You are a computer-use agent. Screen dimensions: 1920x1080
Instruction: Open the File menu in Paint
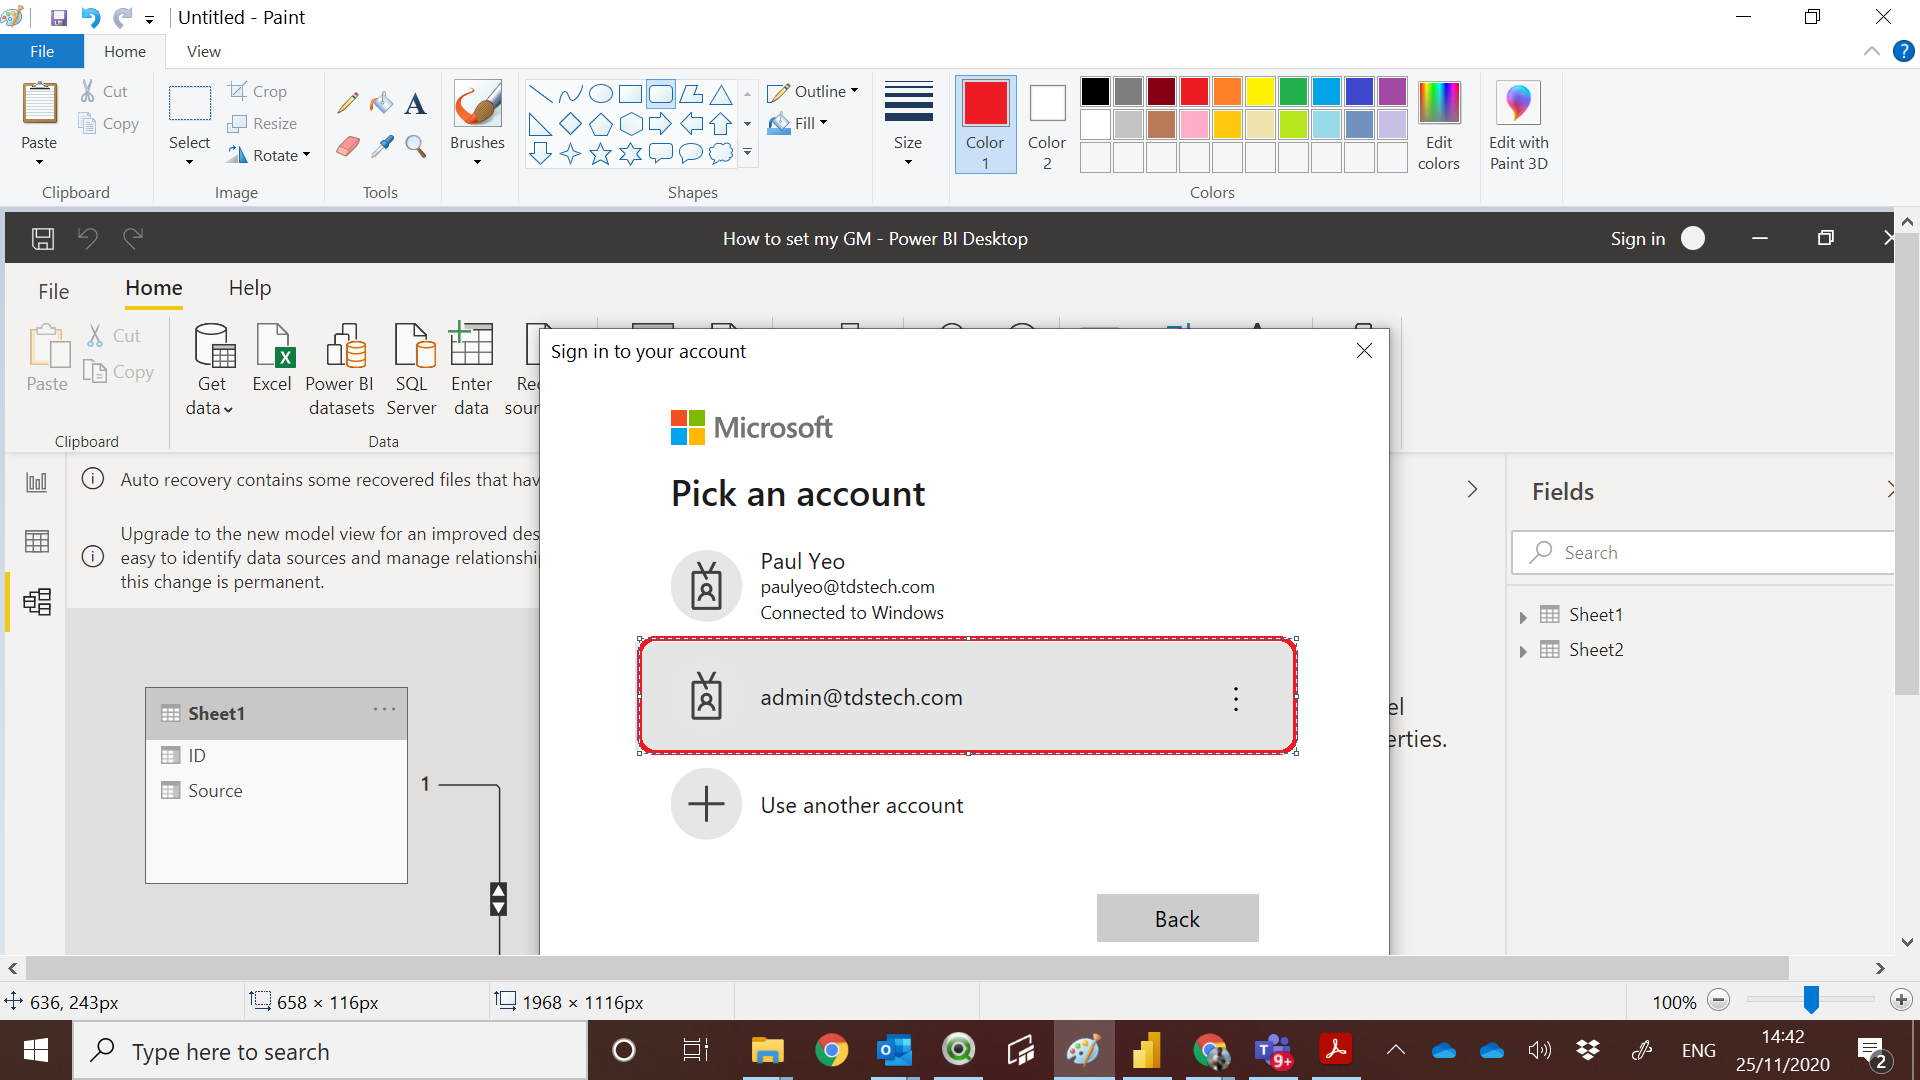(42, 51)
